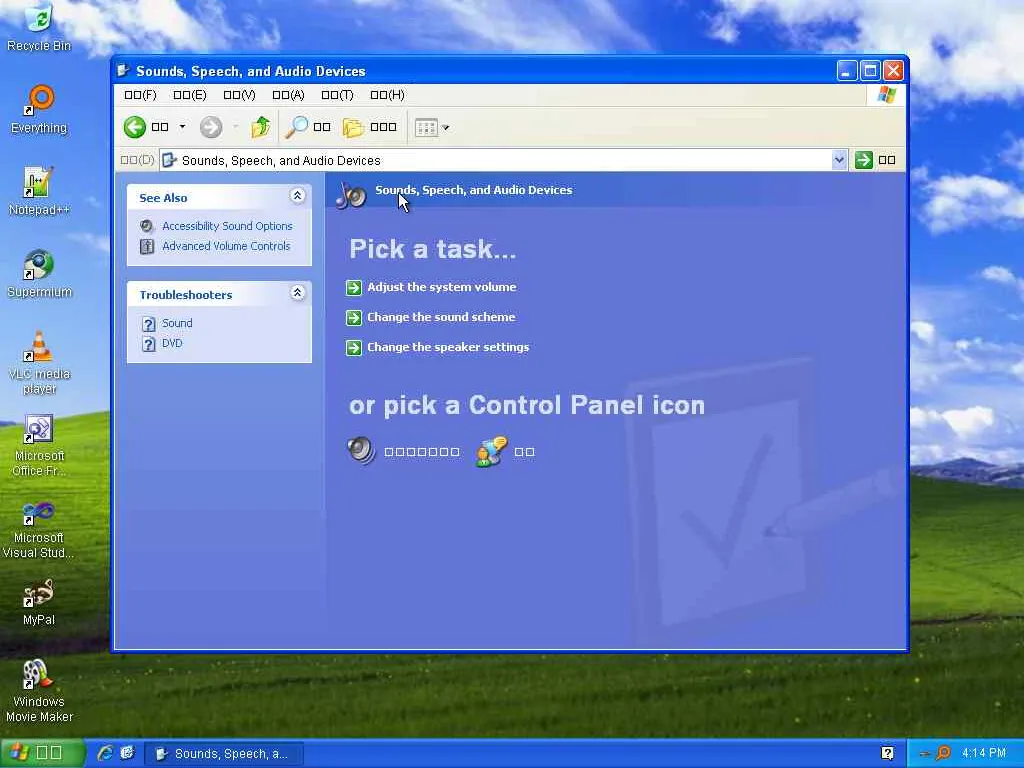Open the (V) View menu
Screen dimensions: 1024x768
pos(239,95)
